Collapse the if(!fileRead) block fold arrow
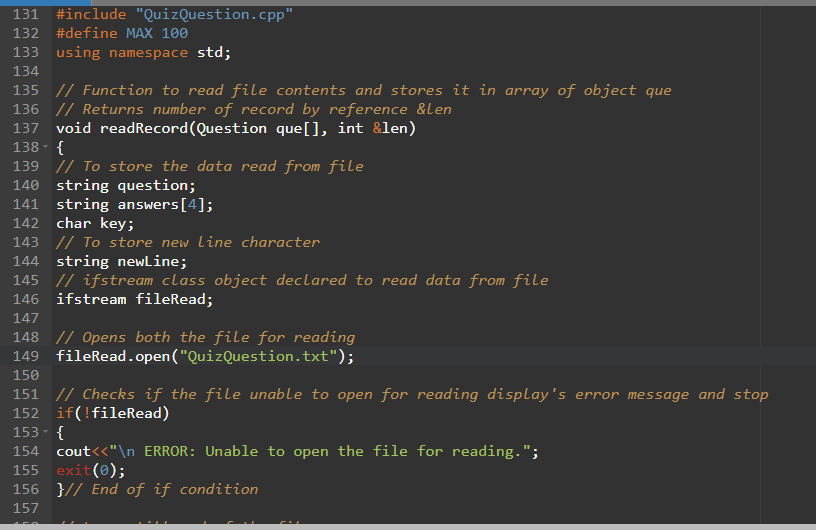 tap(47, 433)
